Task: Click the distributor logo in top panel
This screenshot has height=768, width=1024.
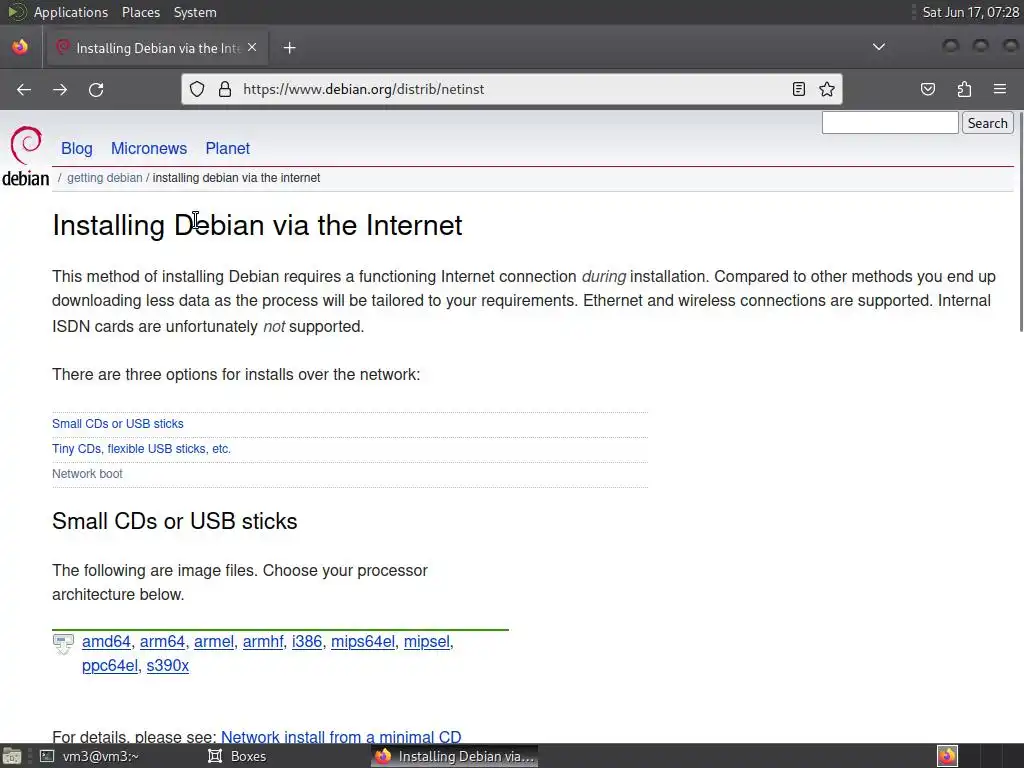Action: [17, 12]
